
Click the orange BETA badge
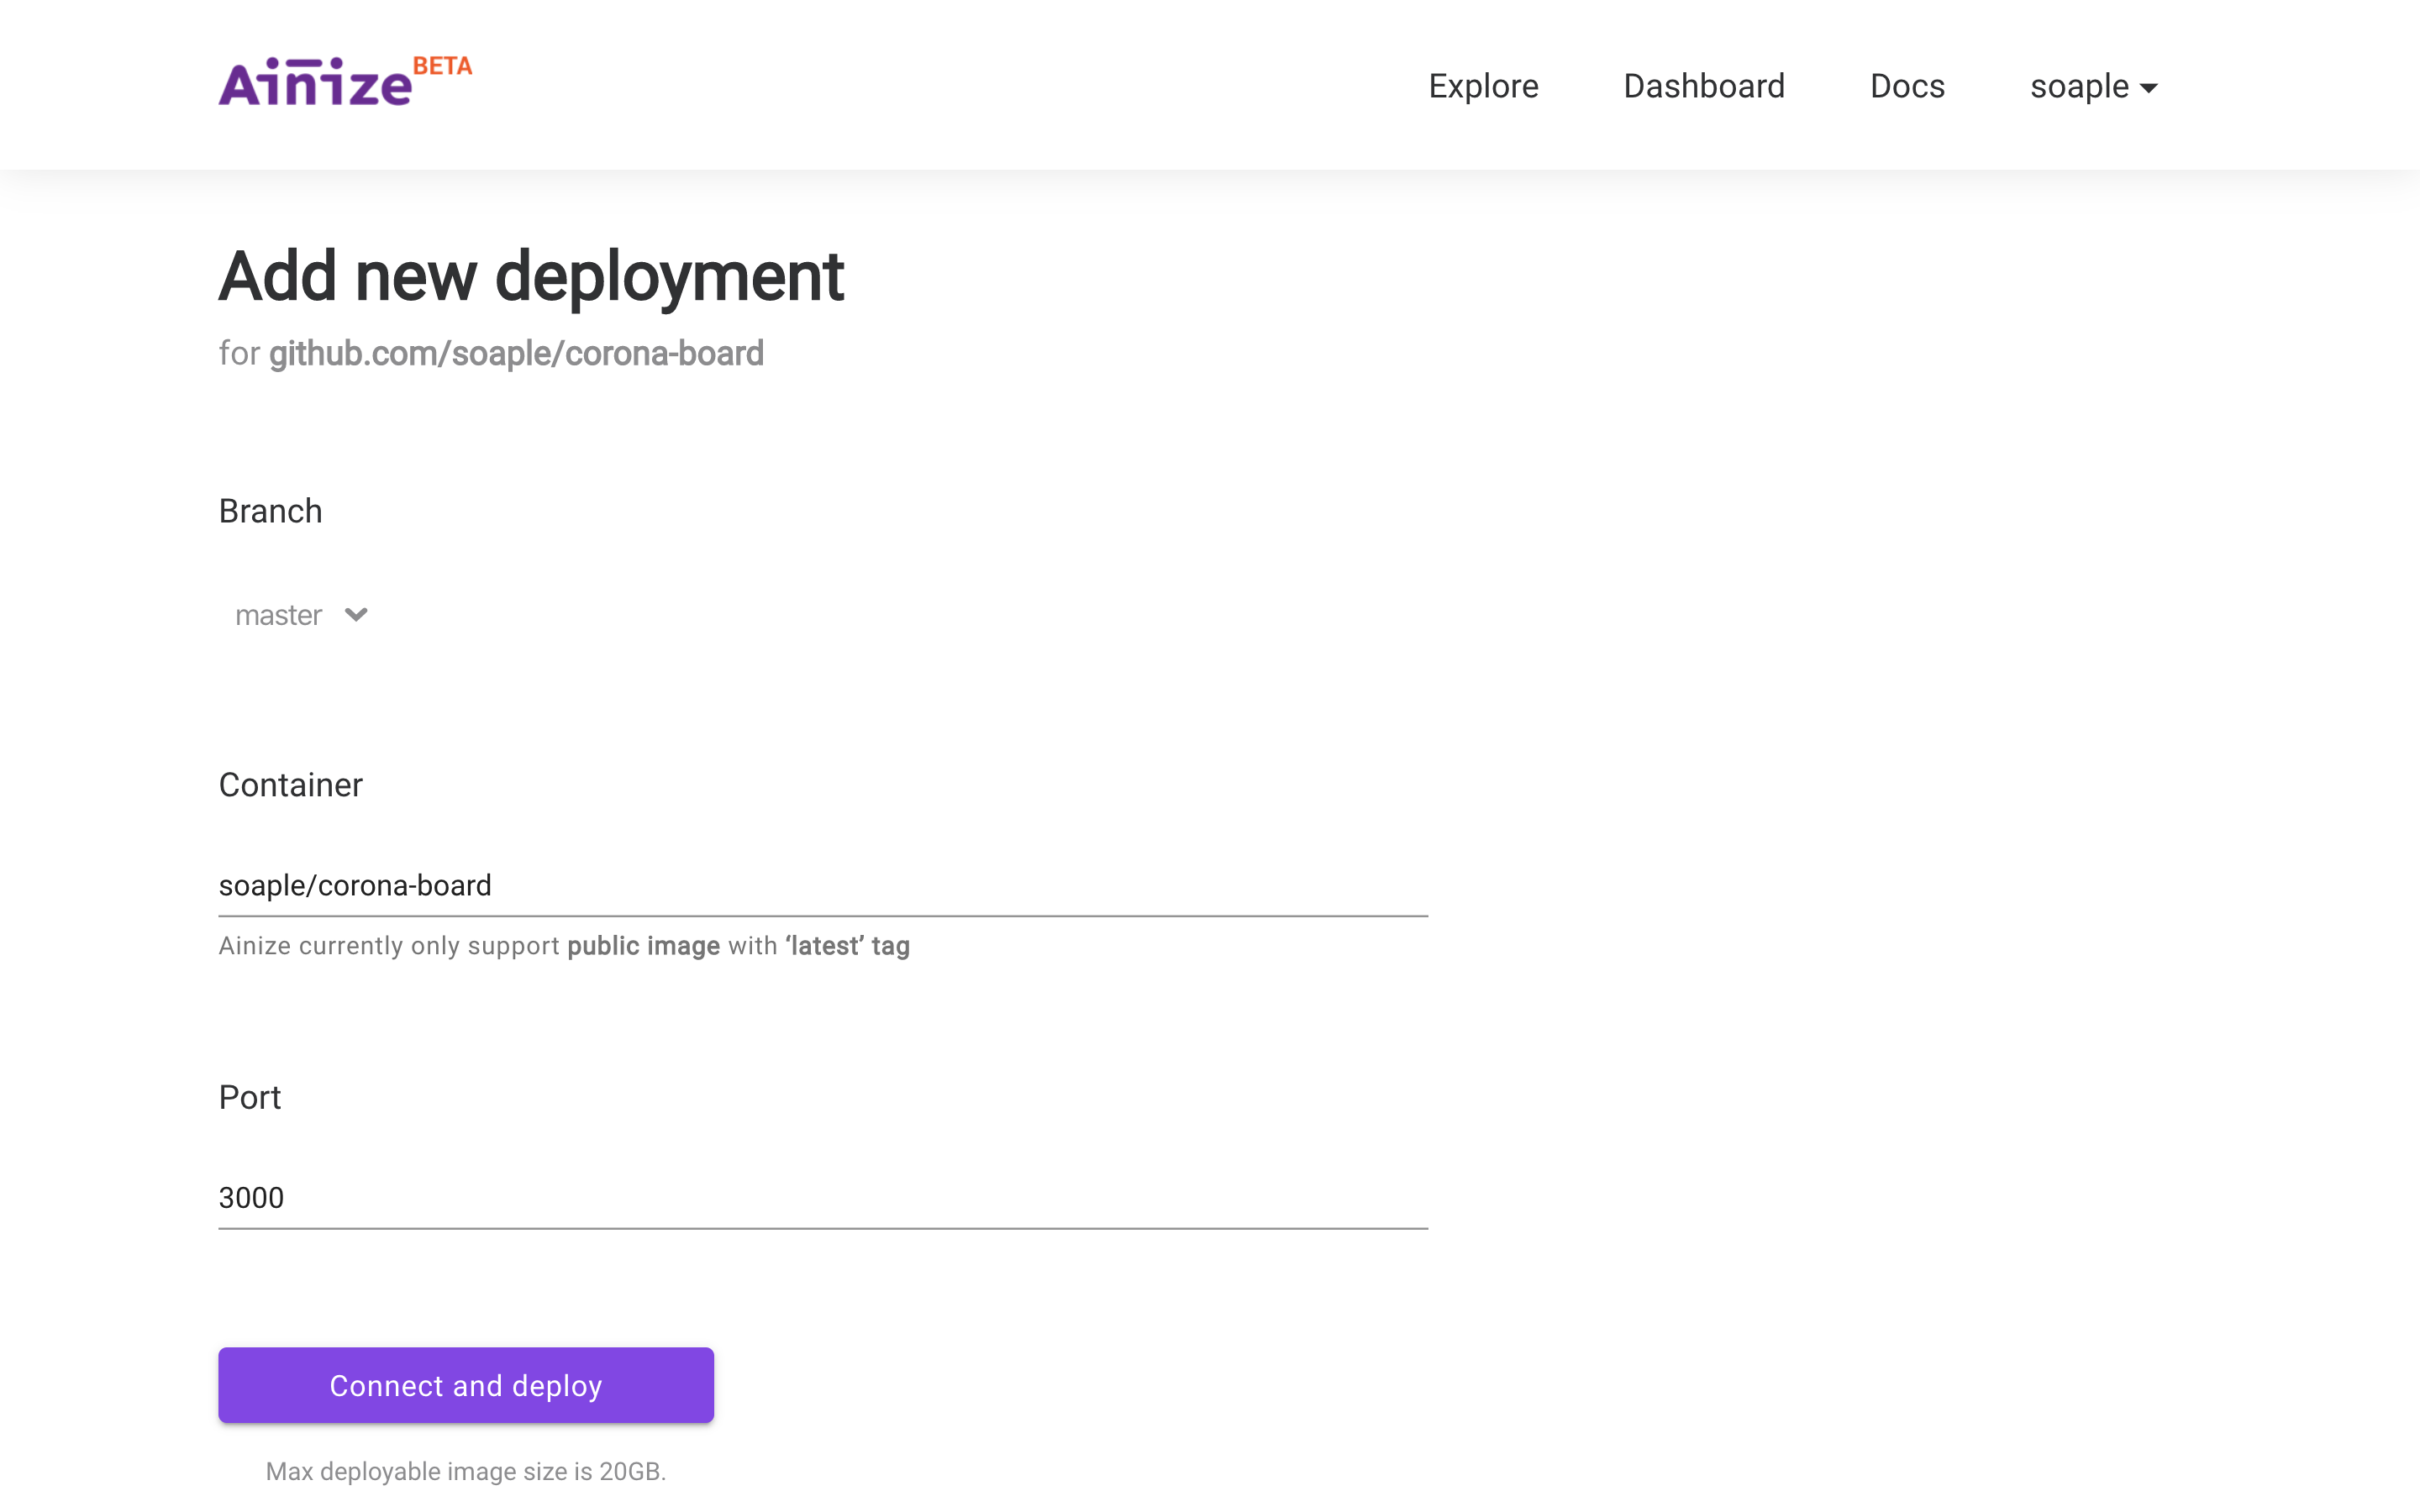click(x=442, y=66)
